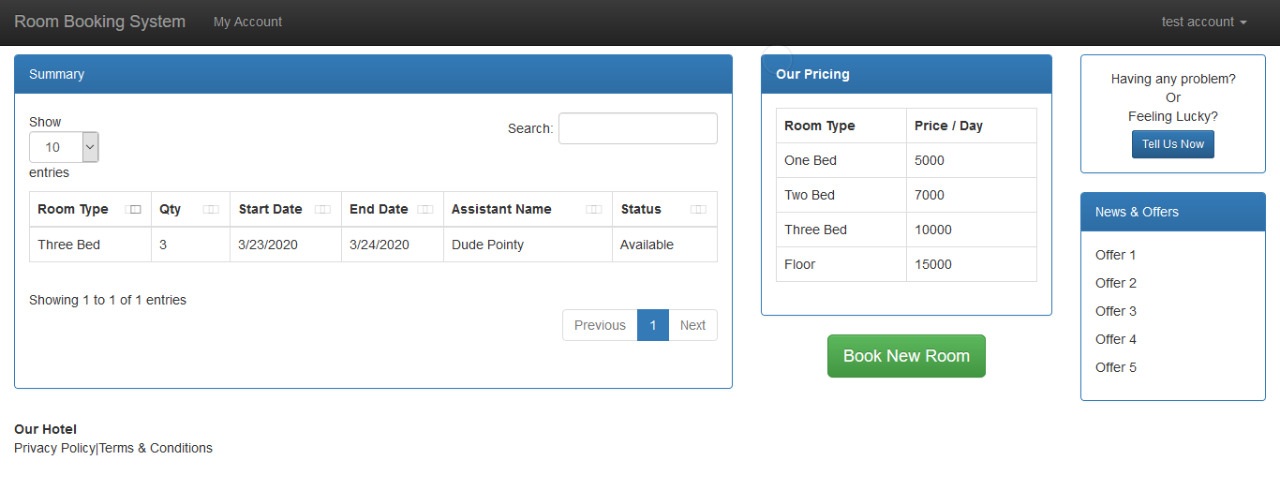Sort by Assistant Name using its icon
The height and width of the screenshot is (490, 1280).
click(x=594, y=209)
